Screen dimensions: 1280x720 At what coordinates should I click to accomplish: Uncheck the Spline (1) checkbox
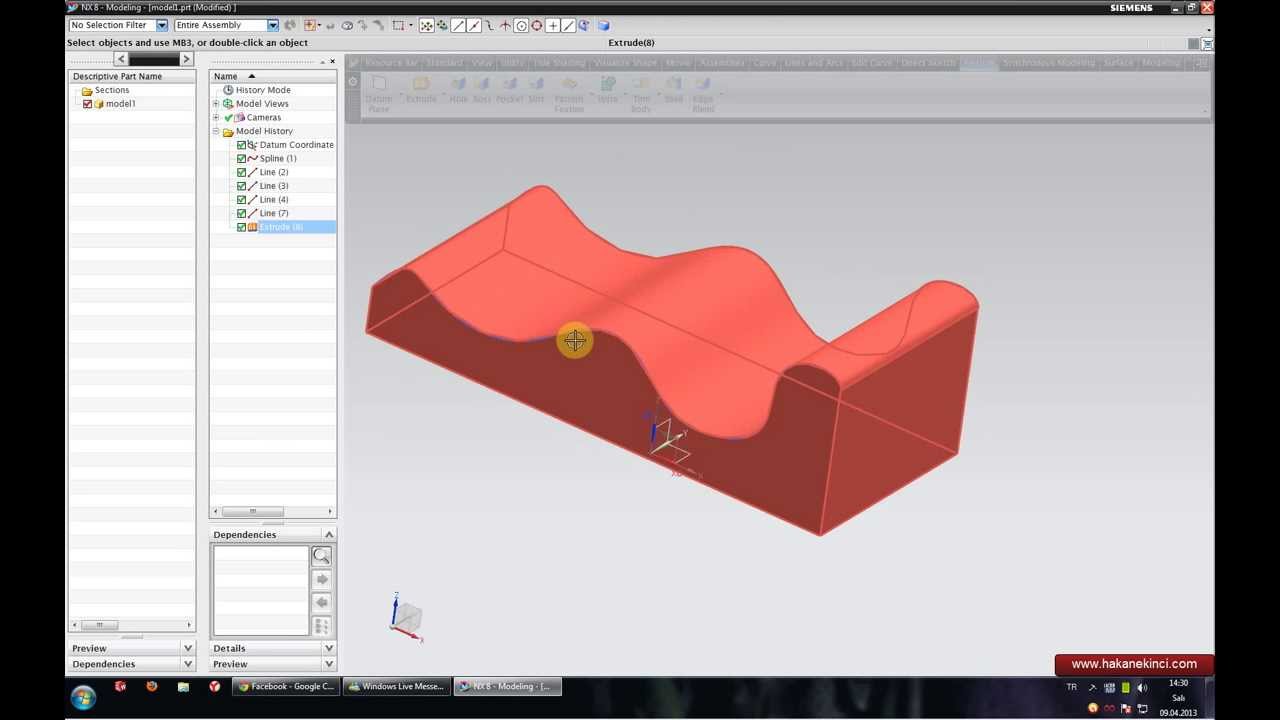coord(241,159)
